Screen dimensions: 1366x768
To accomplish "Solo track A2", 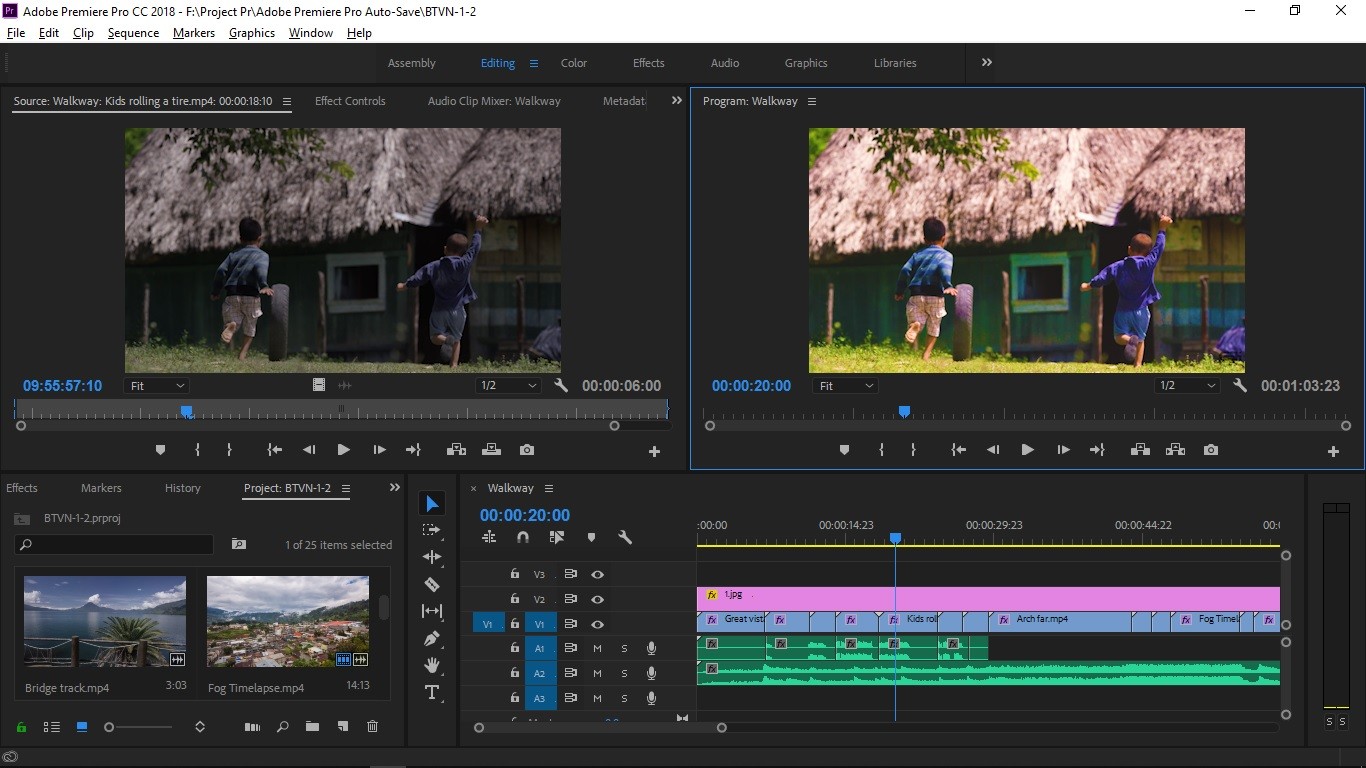I will (x=624, y=673).
